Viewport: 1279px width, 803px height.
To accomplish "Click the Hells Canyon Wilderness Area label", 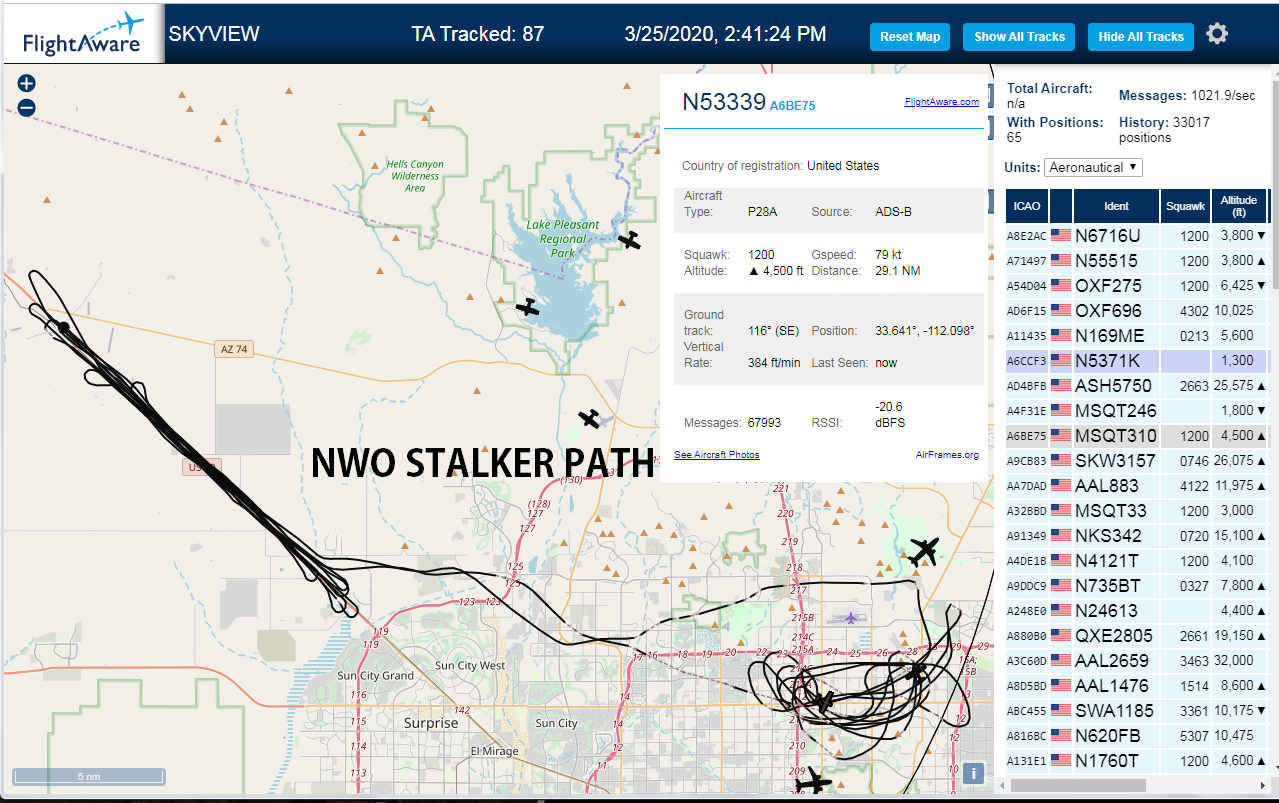I will 415,176.
